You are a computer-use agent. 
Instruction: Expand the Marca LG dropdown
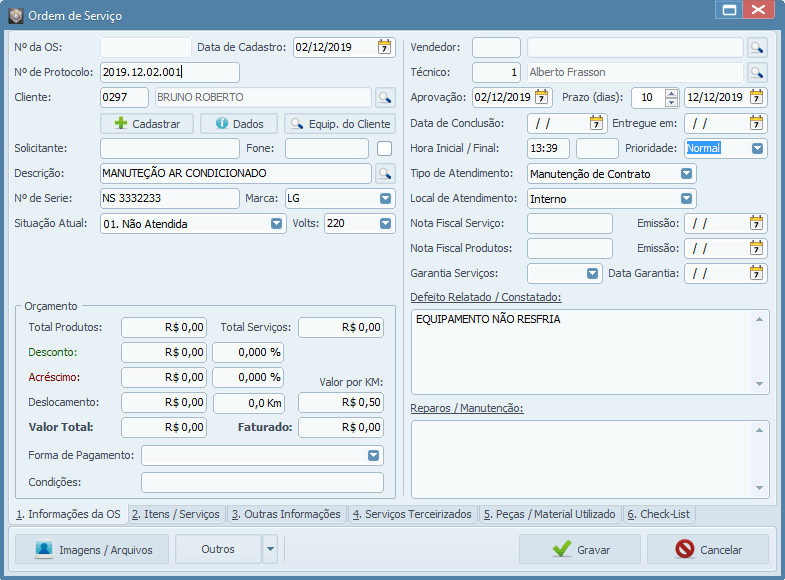(385, 199)
